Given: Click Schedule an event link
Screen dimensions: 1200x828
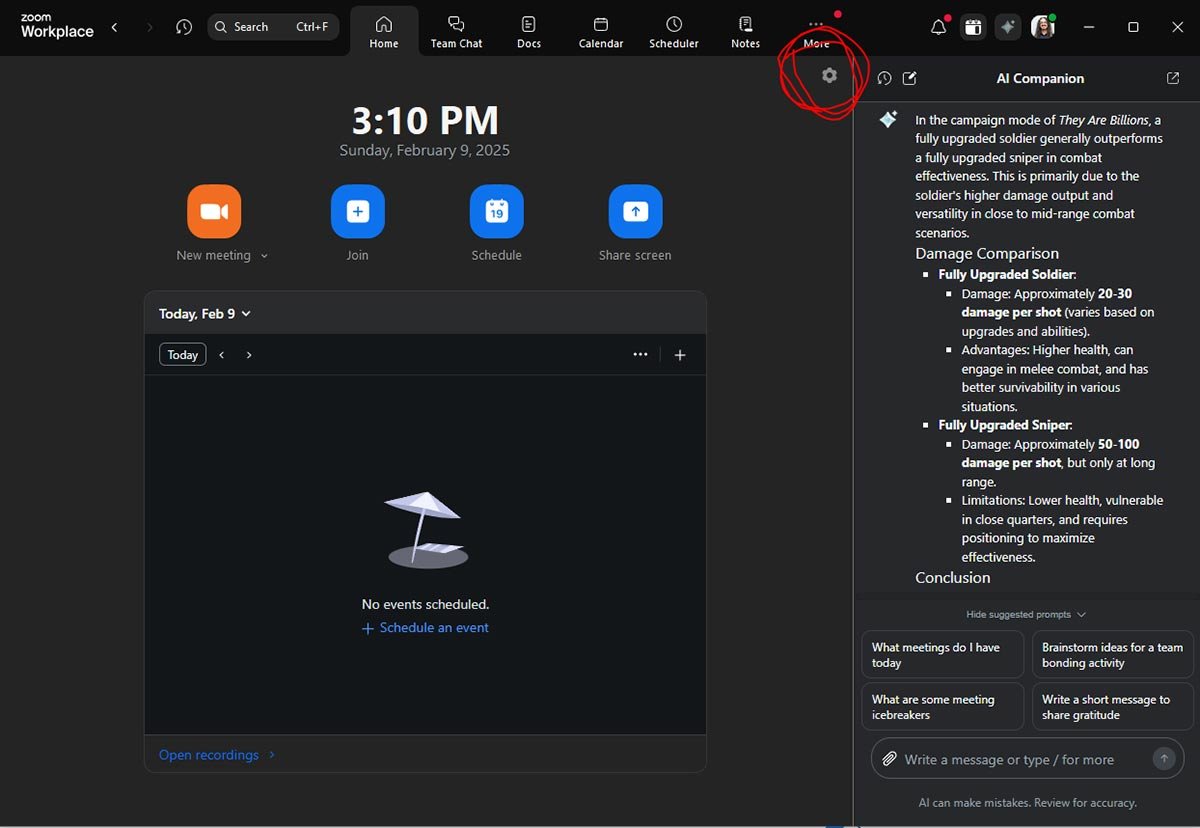Looking at the screenshot, I should tap(425, 628).
